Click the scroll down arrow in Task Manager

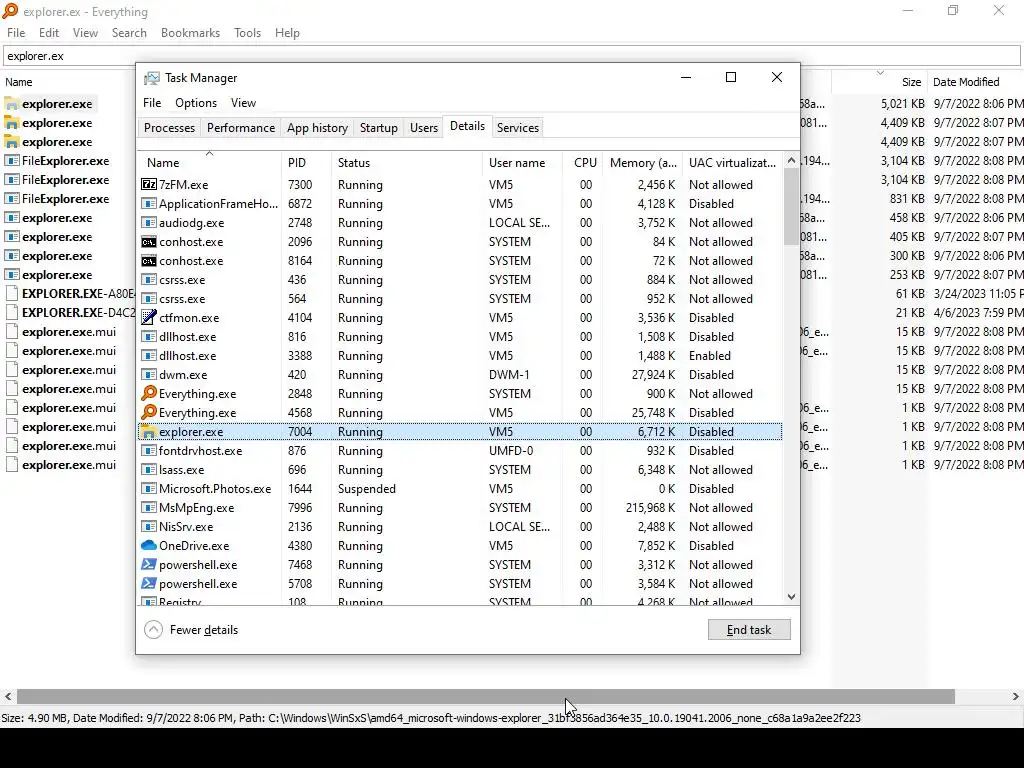point(791,597)
